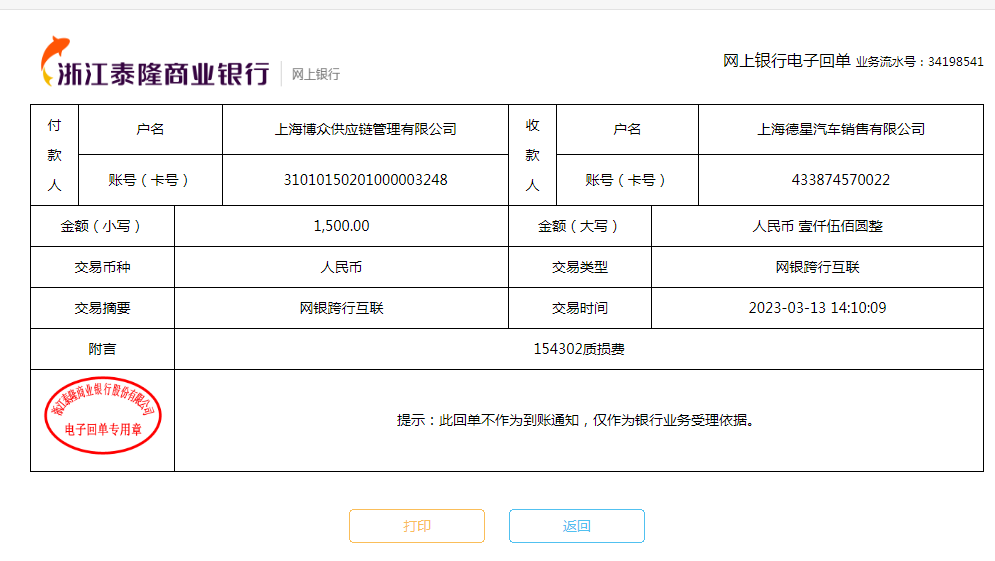This screenshot has width=995, height=561.
Task: Click the payee name 上海德星汽车销售有限公司
Action: point(840,129)
